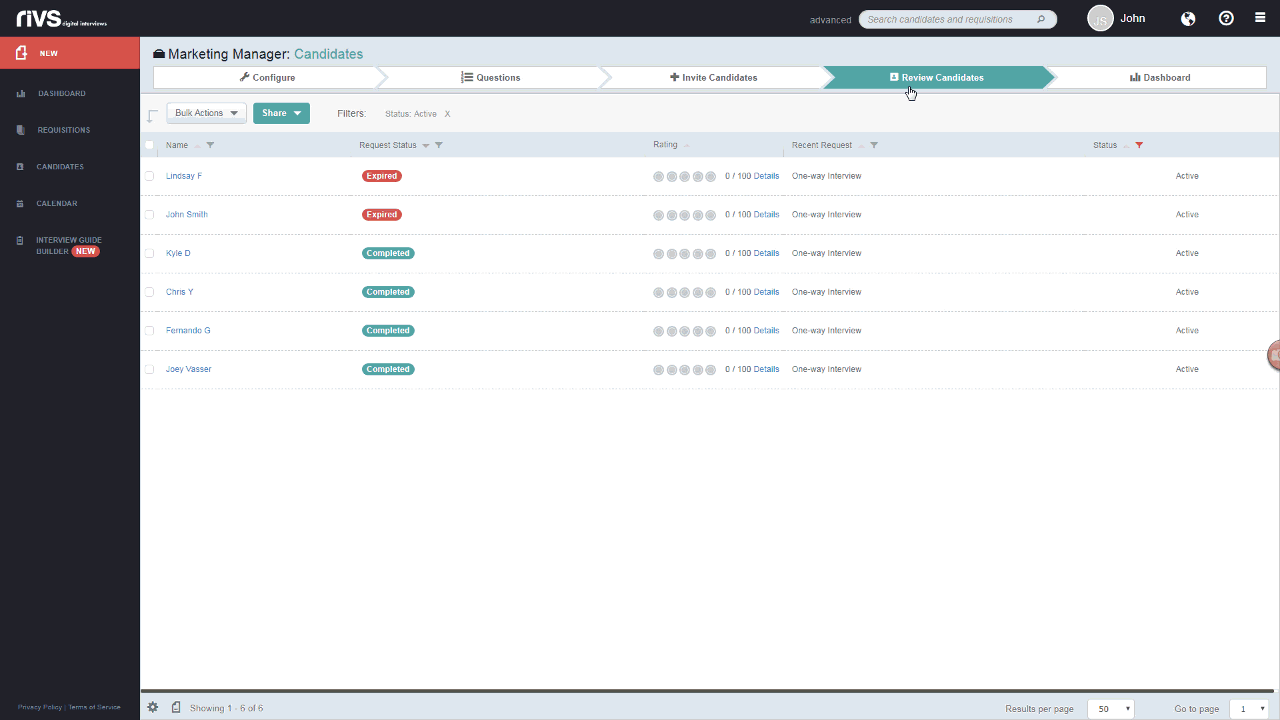Open candidate John Smith

(x=187, y=215)
